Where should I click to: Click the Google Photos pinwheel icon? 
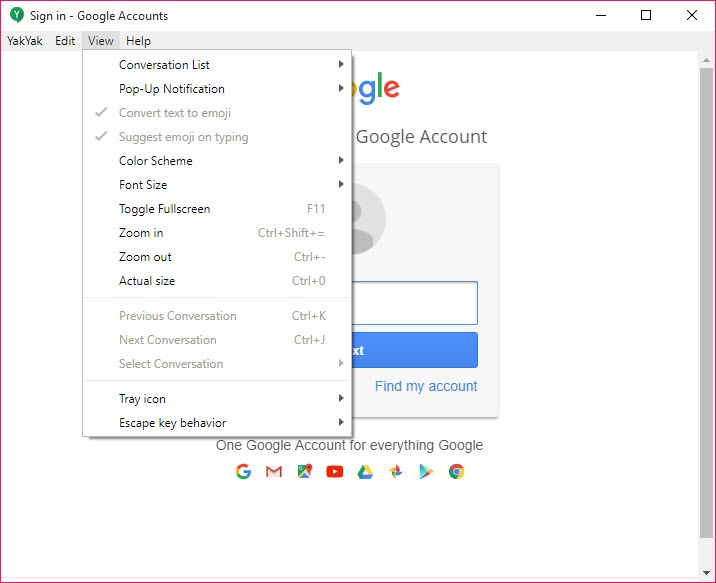(396, 472)
